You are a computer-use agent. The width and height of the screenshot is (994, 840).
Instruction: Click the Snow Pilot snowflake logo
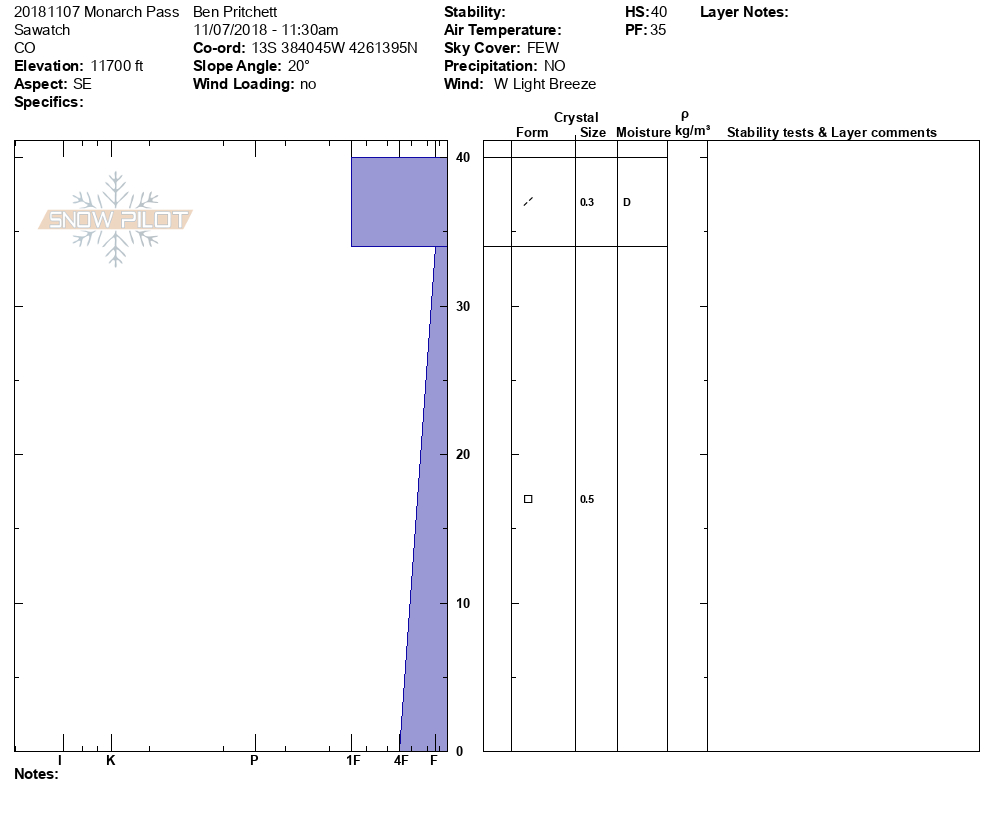(x=116, y=219)
